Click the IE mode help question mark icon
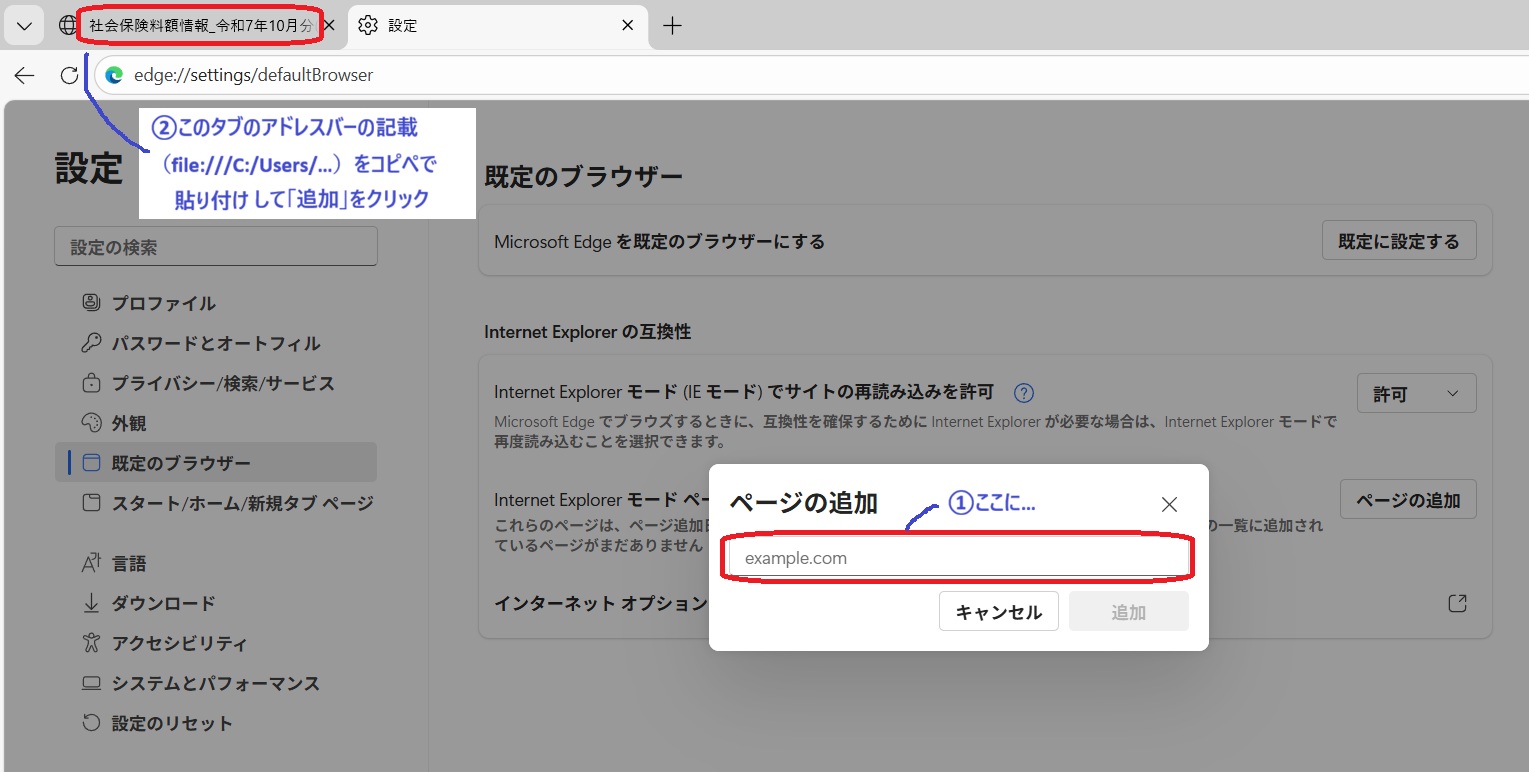This screenshot has height=772, width=1529. 1023,392
